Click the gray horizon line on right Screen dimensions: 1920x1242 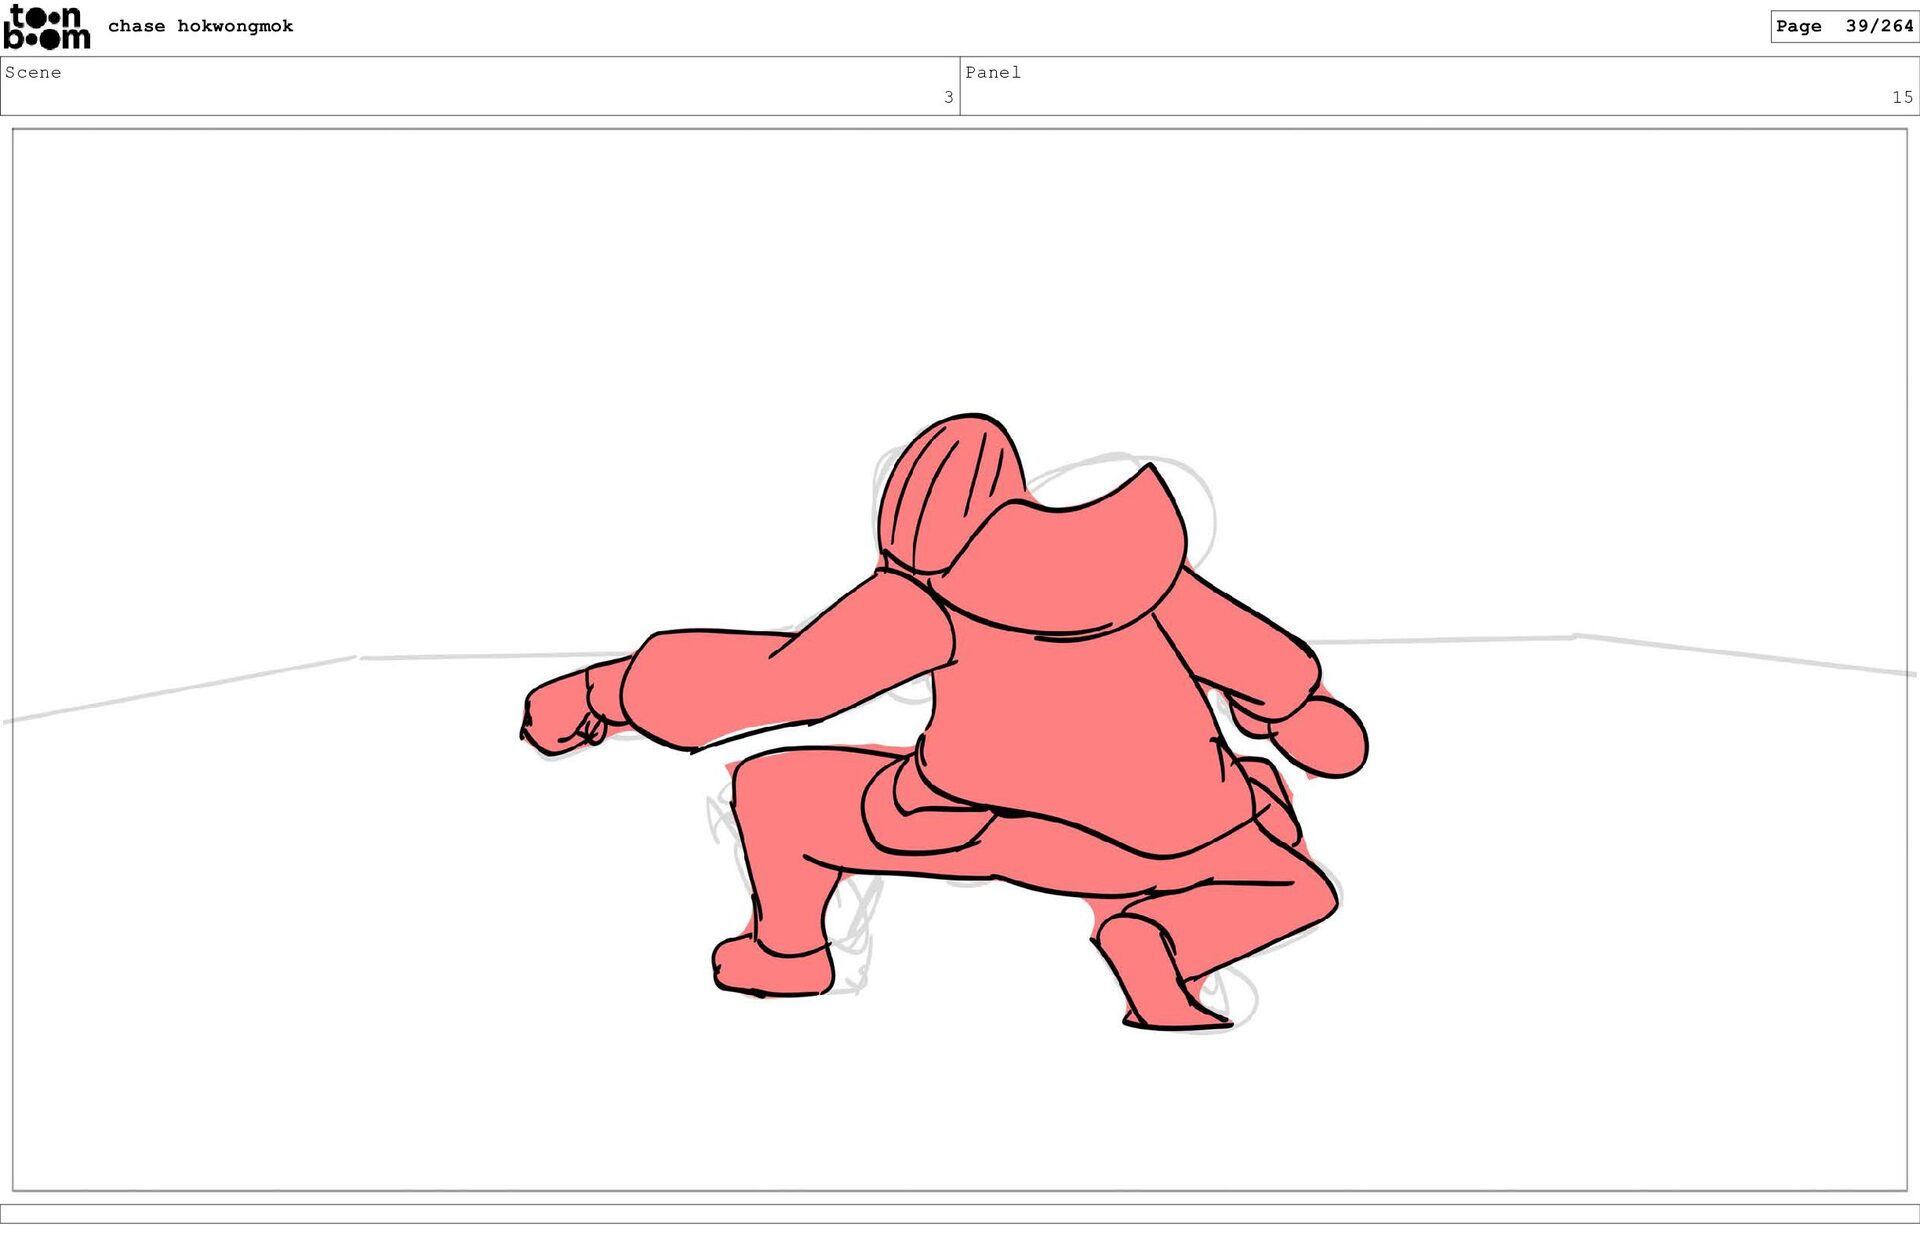pos(1700,650)
